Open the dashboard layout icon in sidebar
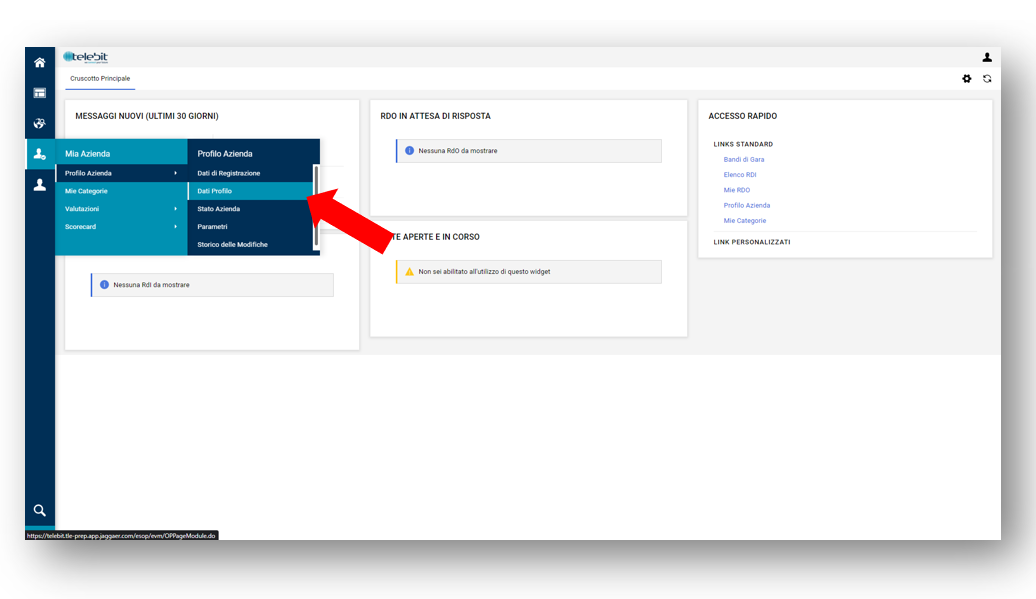 [x=40, y=93]
